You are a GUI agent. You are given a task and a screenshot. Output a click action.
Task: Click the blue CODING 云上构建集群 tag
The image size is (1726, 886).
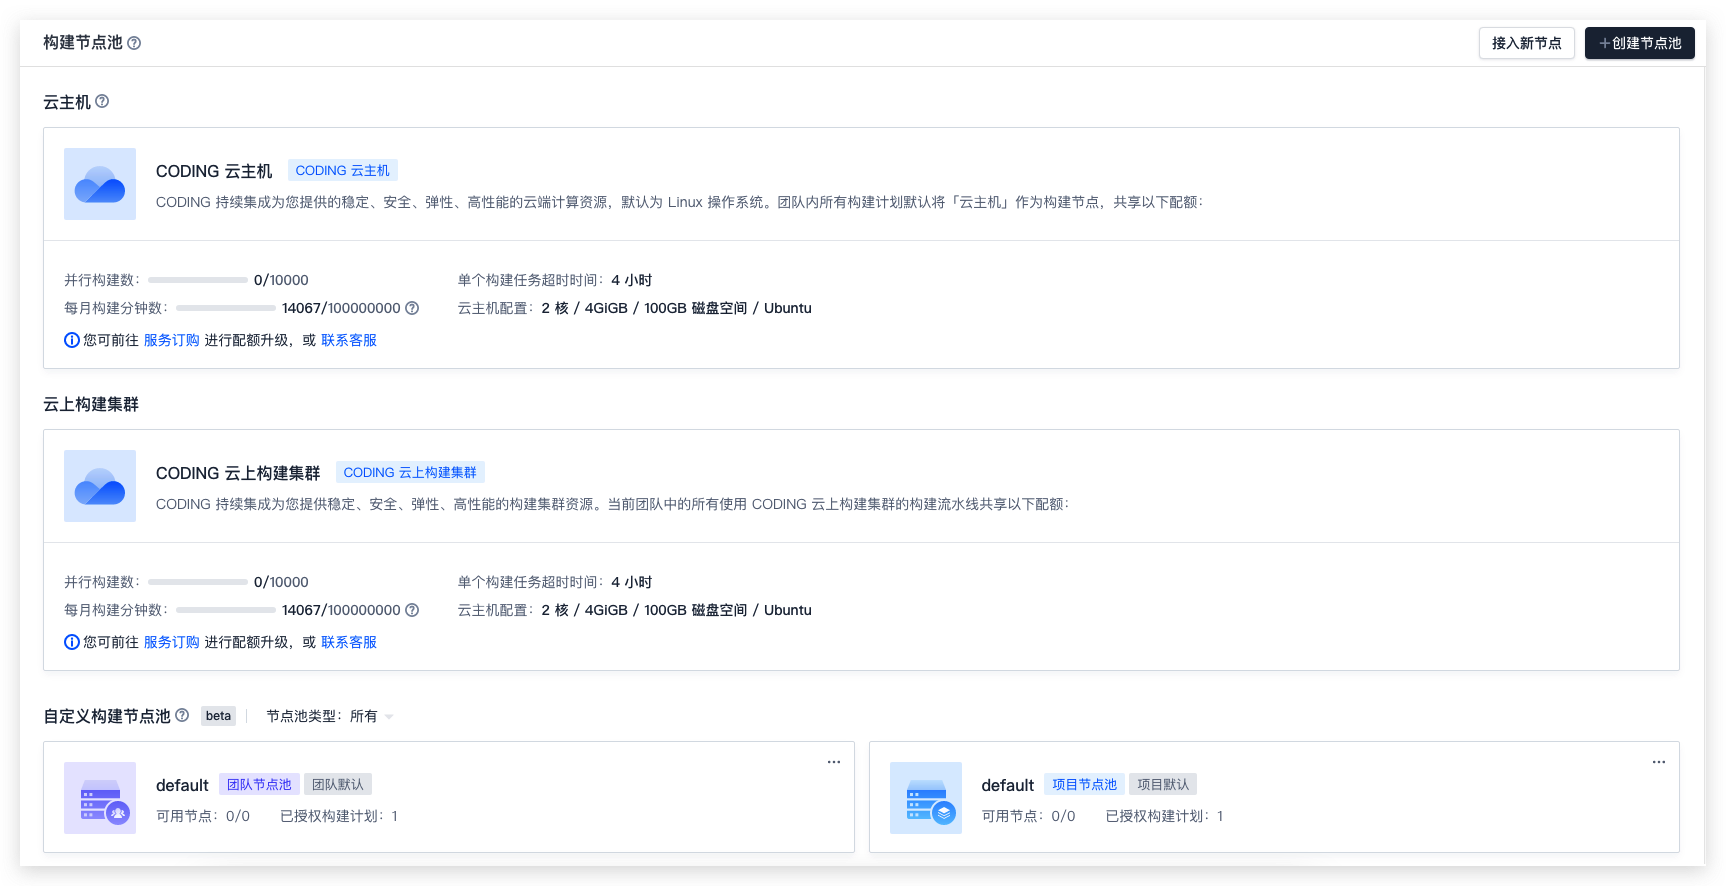tap(410, 472)
